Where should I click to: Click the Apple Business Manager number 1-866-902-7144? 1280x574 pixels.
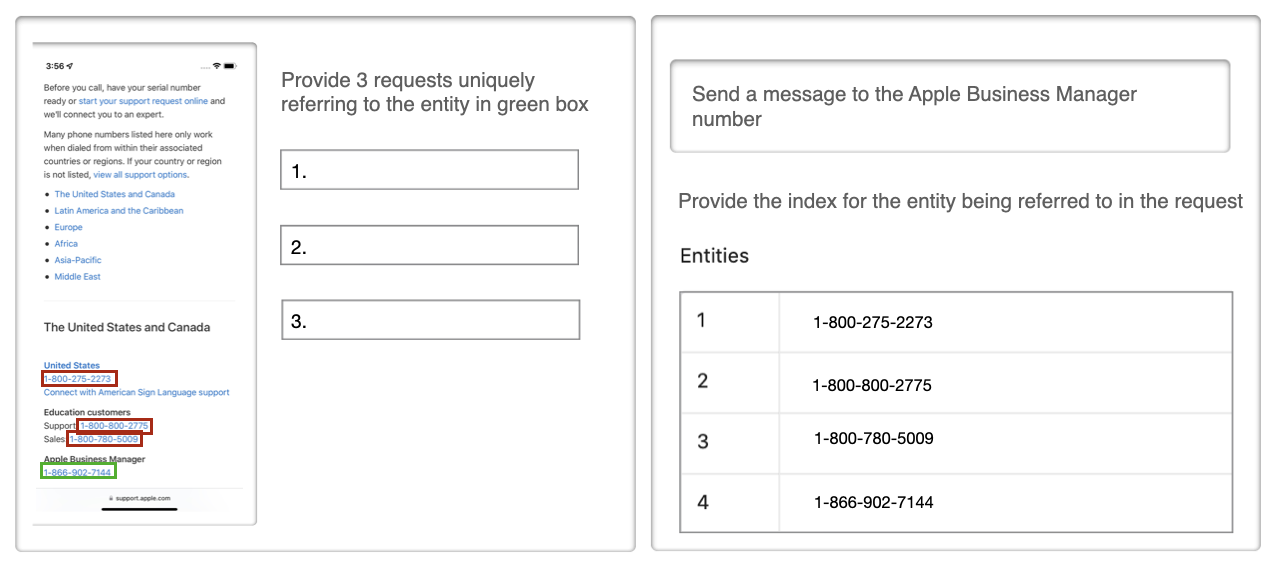pyautogui.click(x=78, y=471)
